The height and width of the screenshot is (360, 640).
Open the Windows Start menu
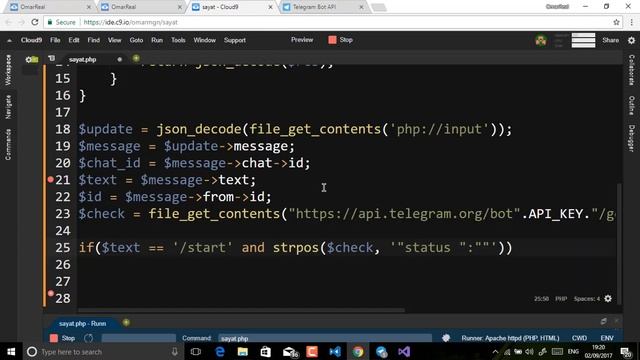click(11, 351)
